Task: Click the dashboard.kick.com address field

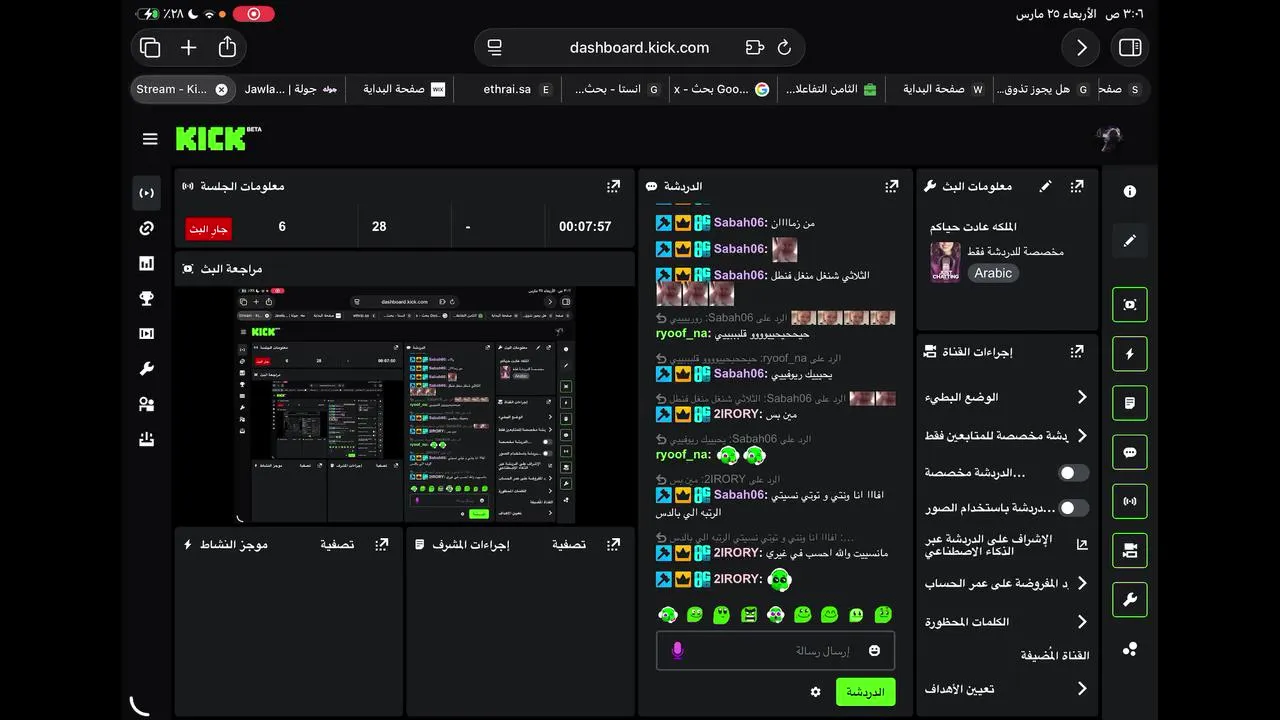Action: [640, 47]
